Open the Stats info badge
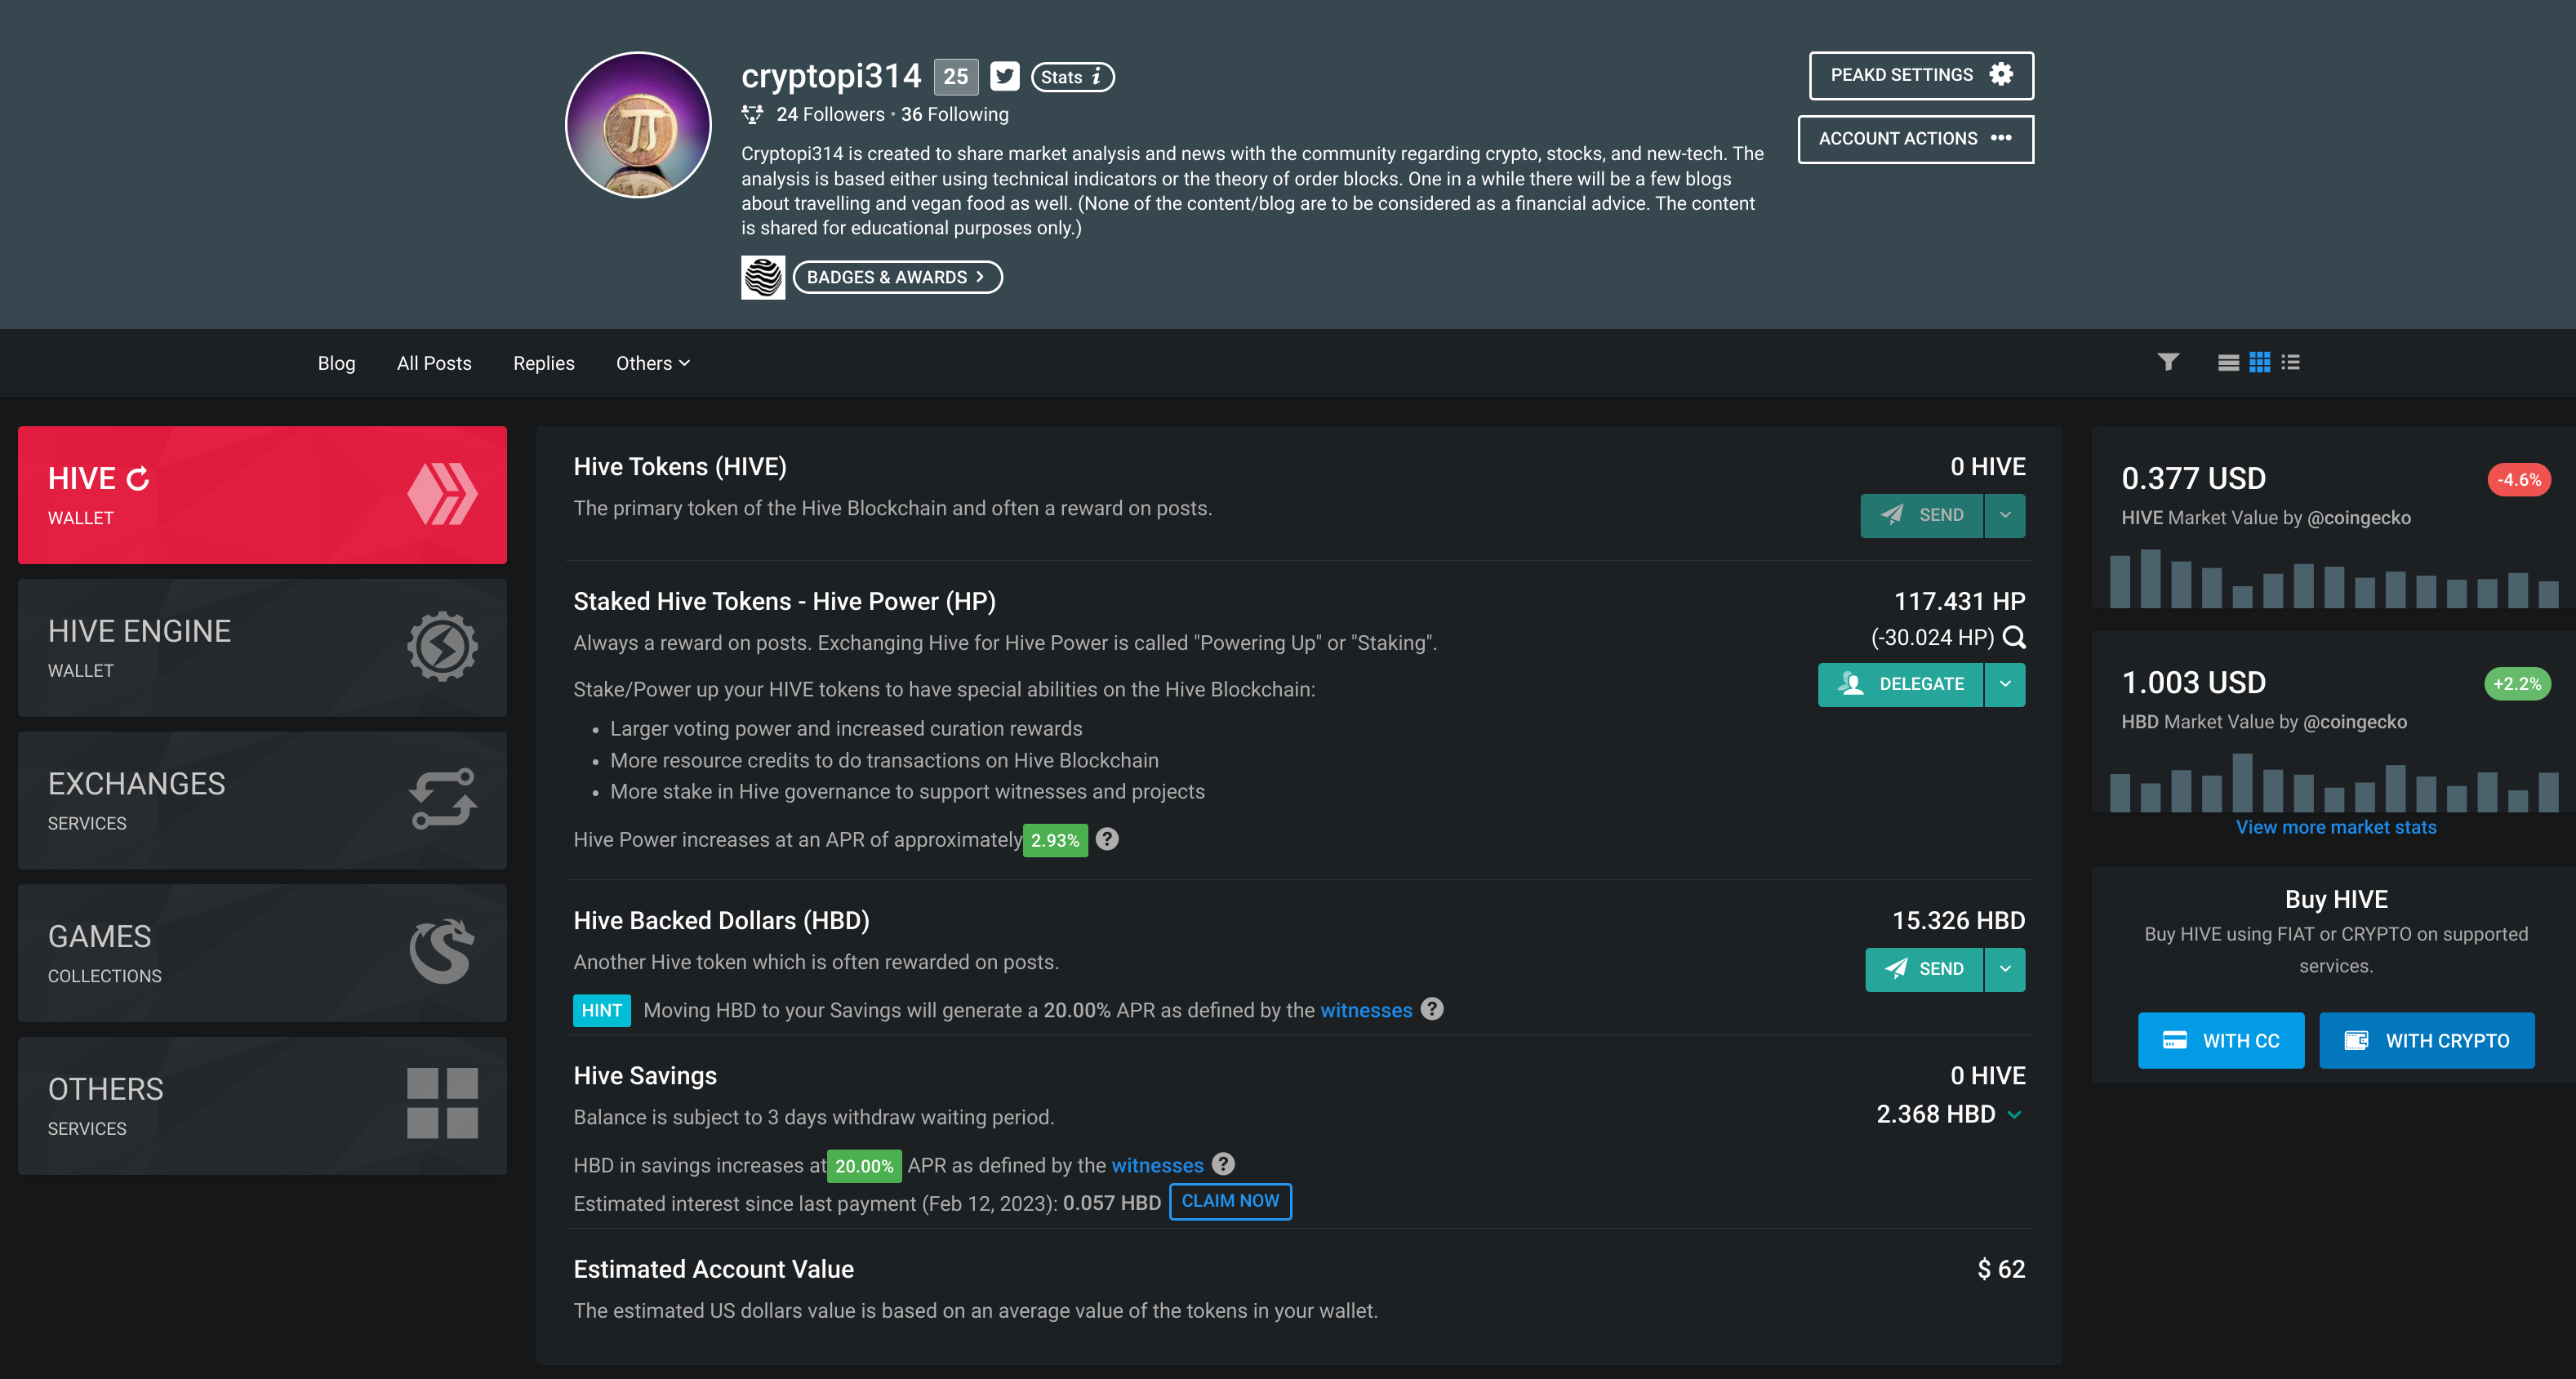 [x=1072, y=77]
